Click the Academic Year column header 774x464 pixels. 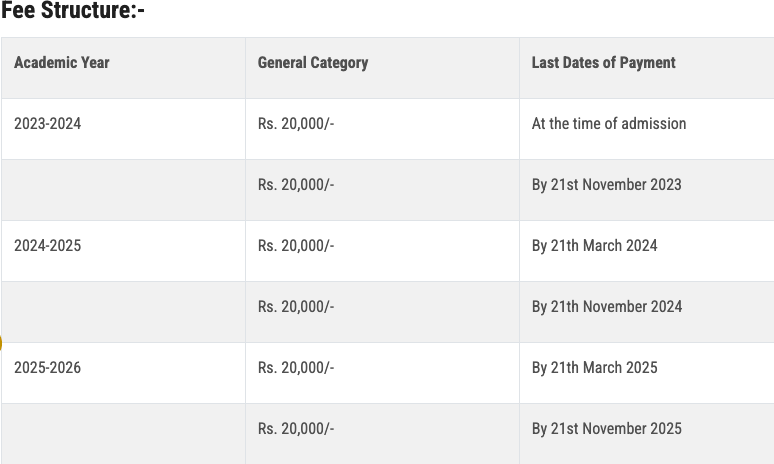tap(62, 63)
